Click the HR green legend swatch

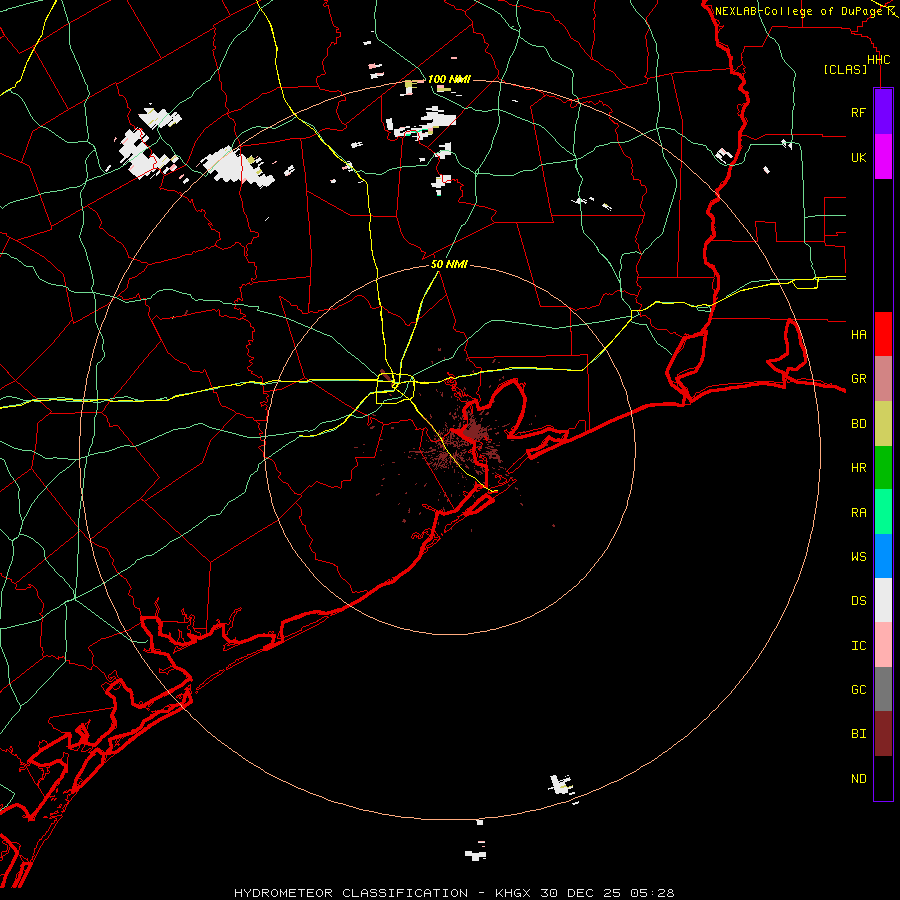coord(883,467)
